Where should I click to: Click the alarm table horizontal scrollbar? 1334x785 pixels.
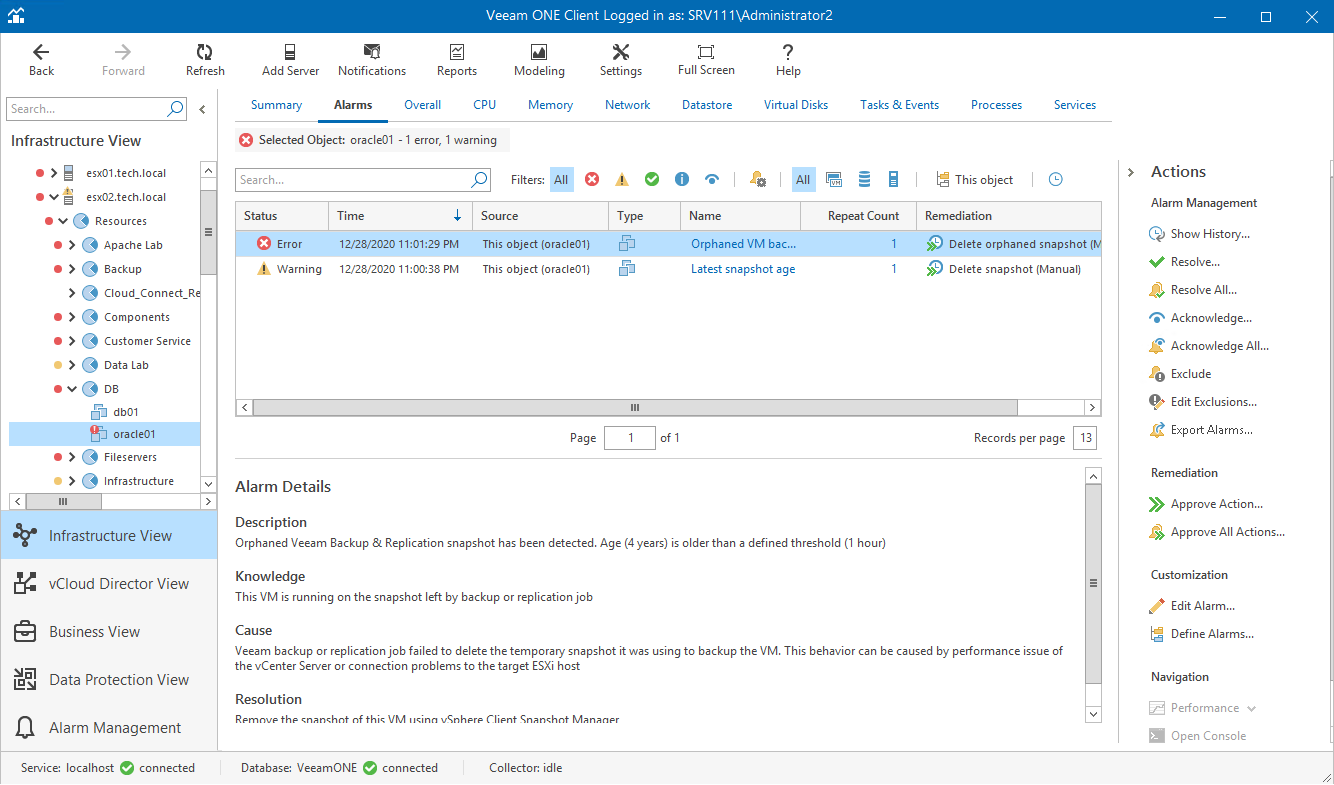pyautogui.click(x=635, y=408)
